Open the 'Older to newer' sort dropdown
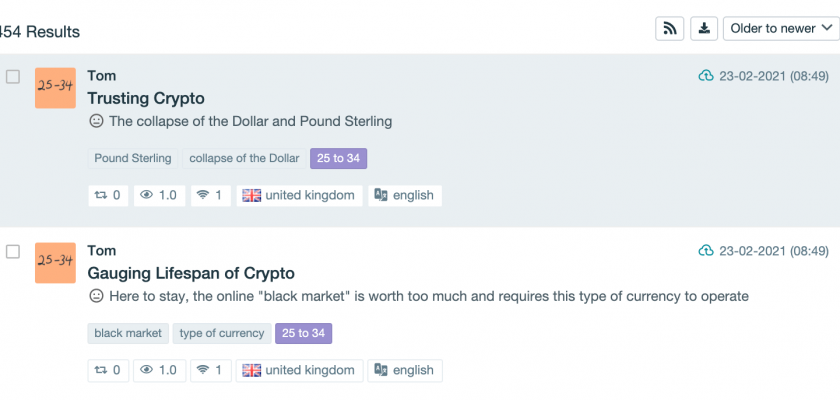840x400 pixels. pyautogui.click(x=781, y=28)
